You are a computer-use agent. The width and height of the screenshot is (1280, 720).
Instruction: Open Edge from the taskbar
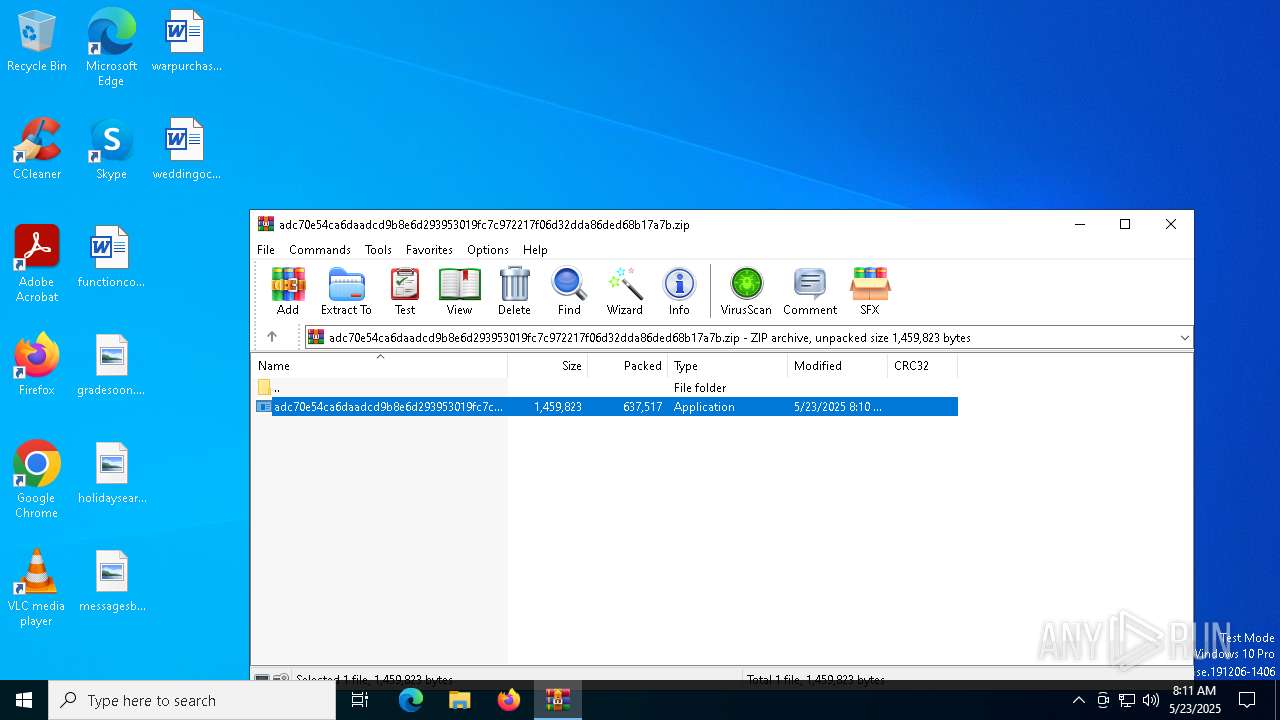[x=411, y=700]
